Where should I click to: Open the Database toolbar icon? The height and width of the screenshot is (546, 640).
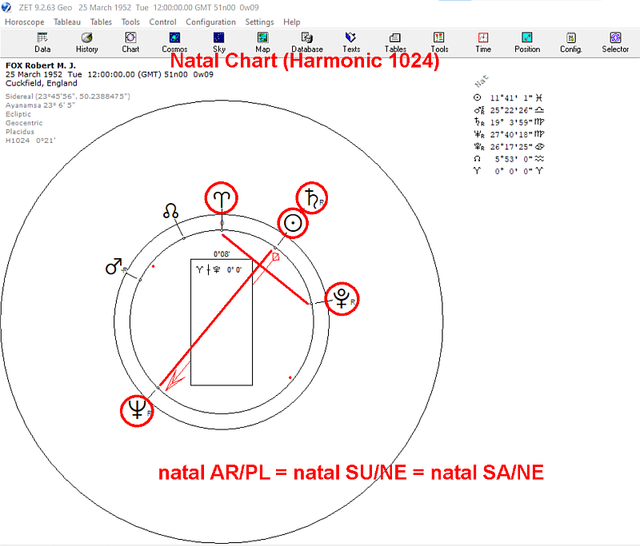pyautogui.click(x=307, y=42)
